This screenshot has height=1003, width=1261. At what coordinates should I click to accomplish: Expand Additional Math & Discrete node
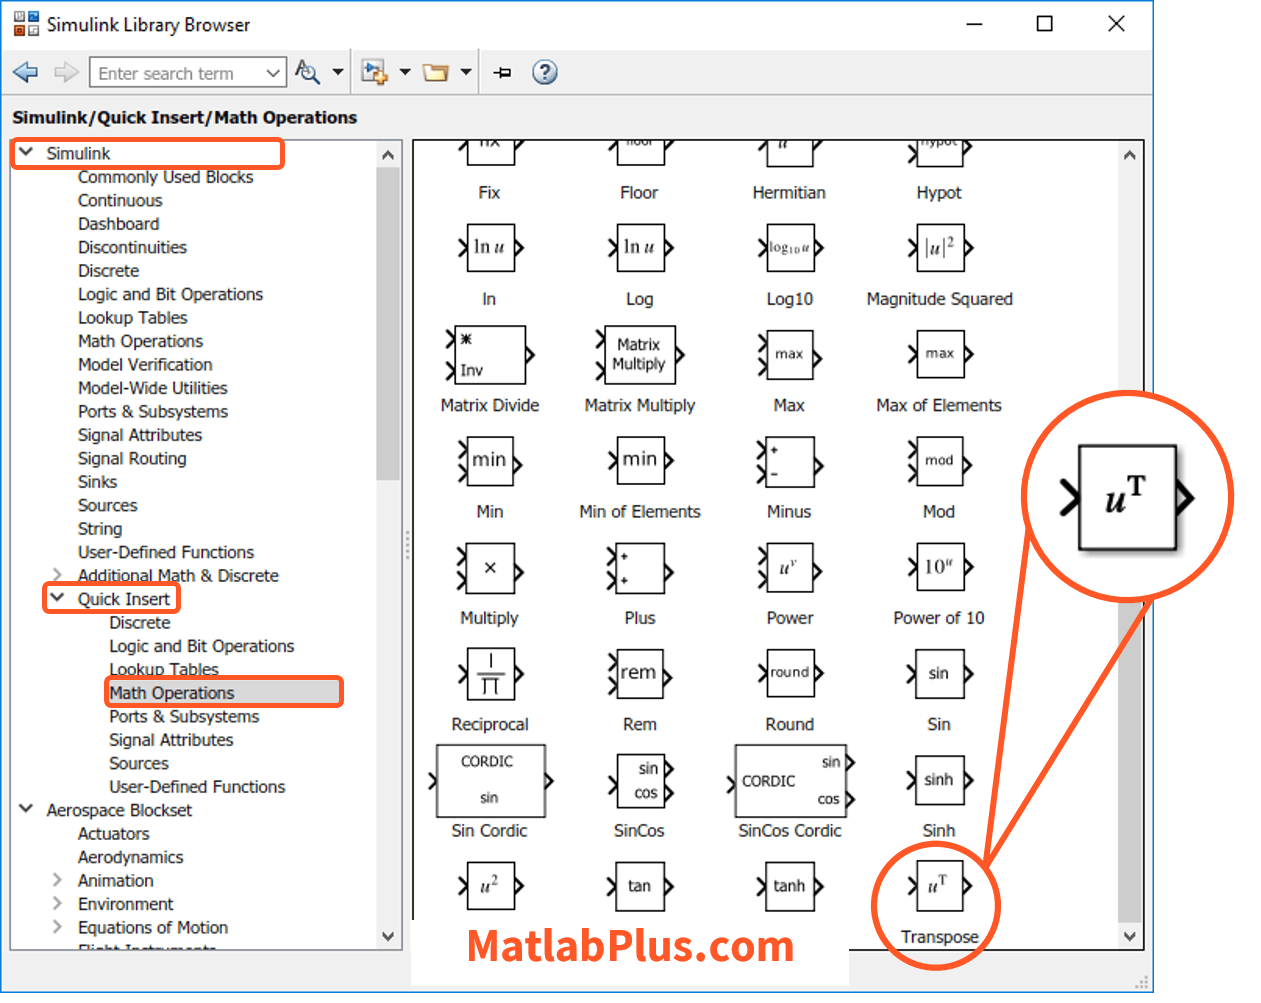58,575
